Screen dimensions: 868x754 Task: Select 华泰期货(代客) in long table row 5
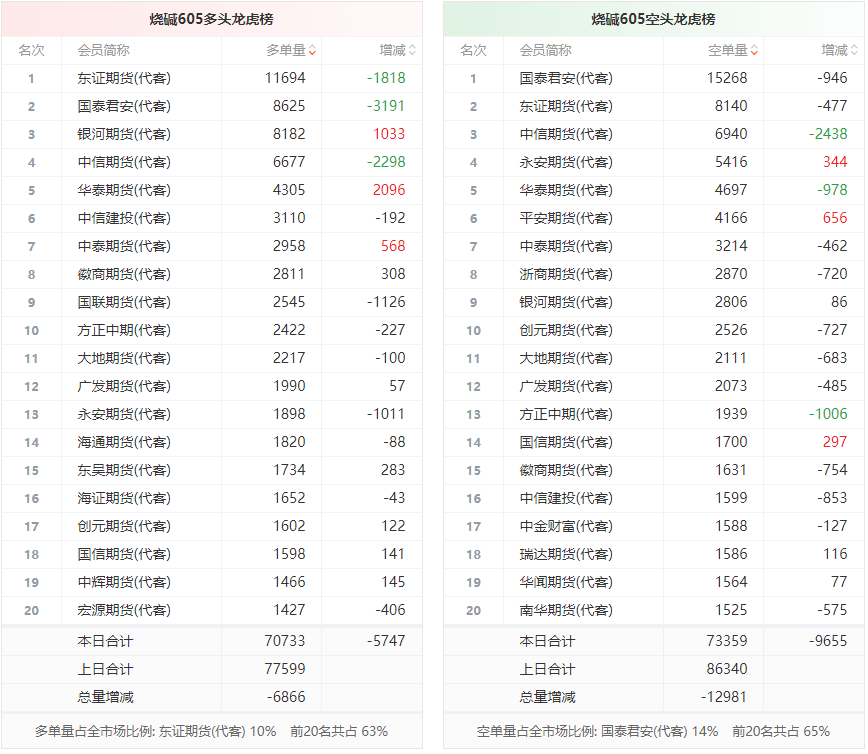[124, 190]
